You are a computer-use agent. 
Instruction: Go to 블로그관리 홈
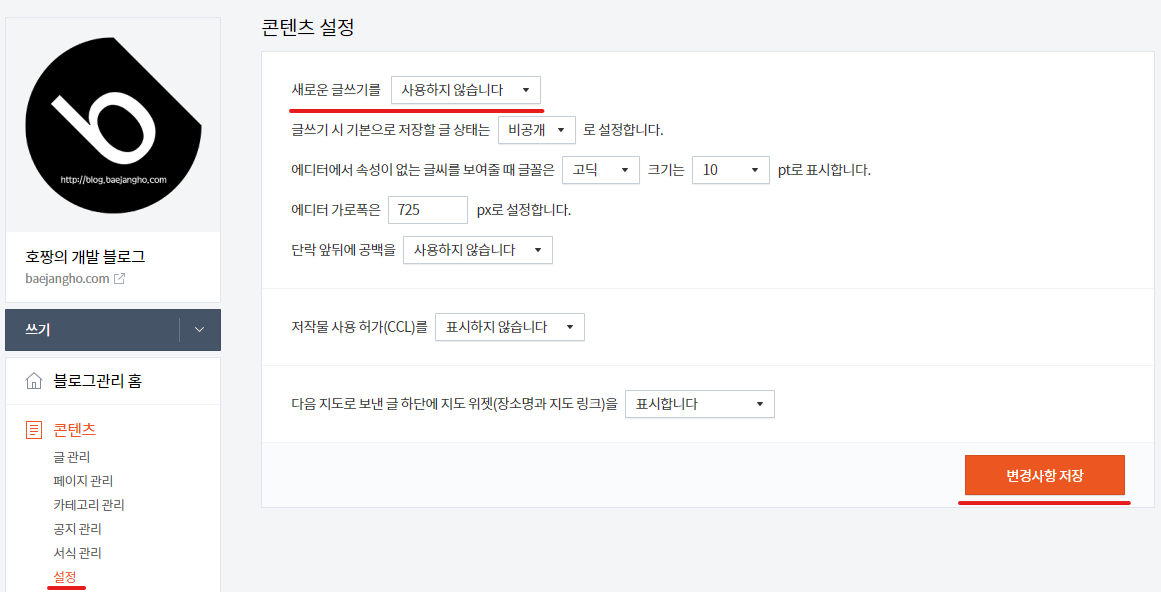(x=97, y=381)
